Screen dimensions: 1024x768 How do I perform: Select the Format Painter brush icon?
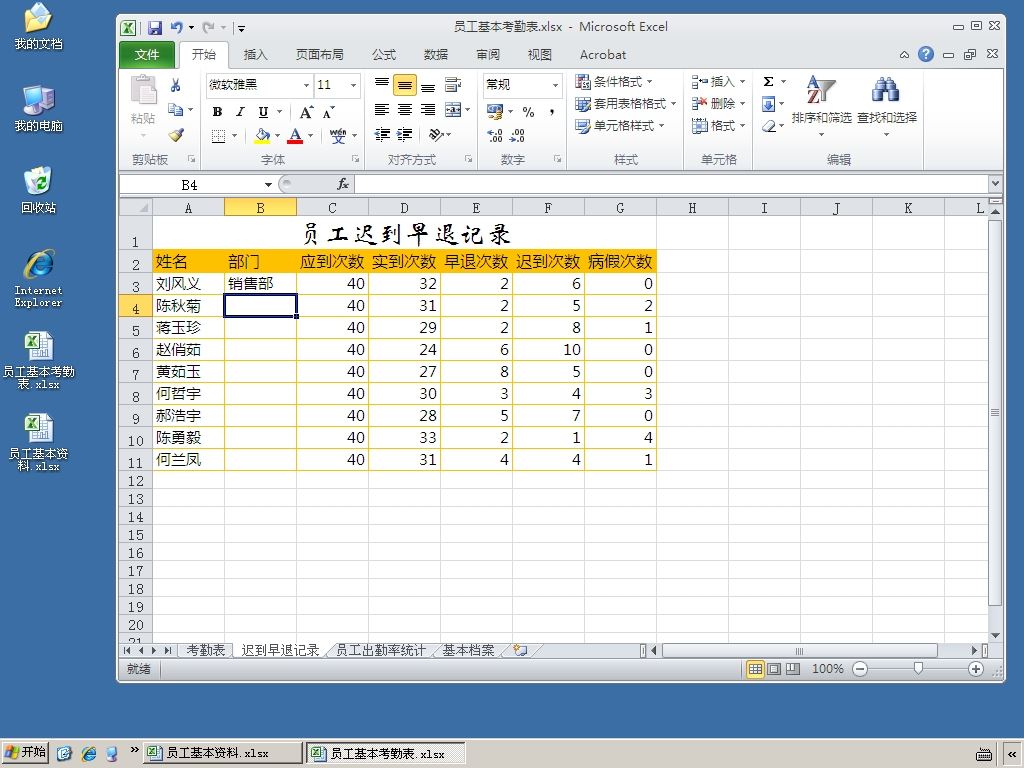click(176, 135)
